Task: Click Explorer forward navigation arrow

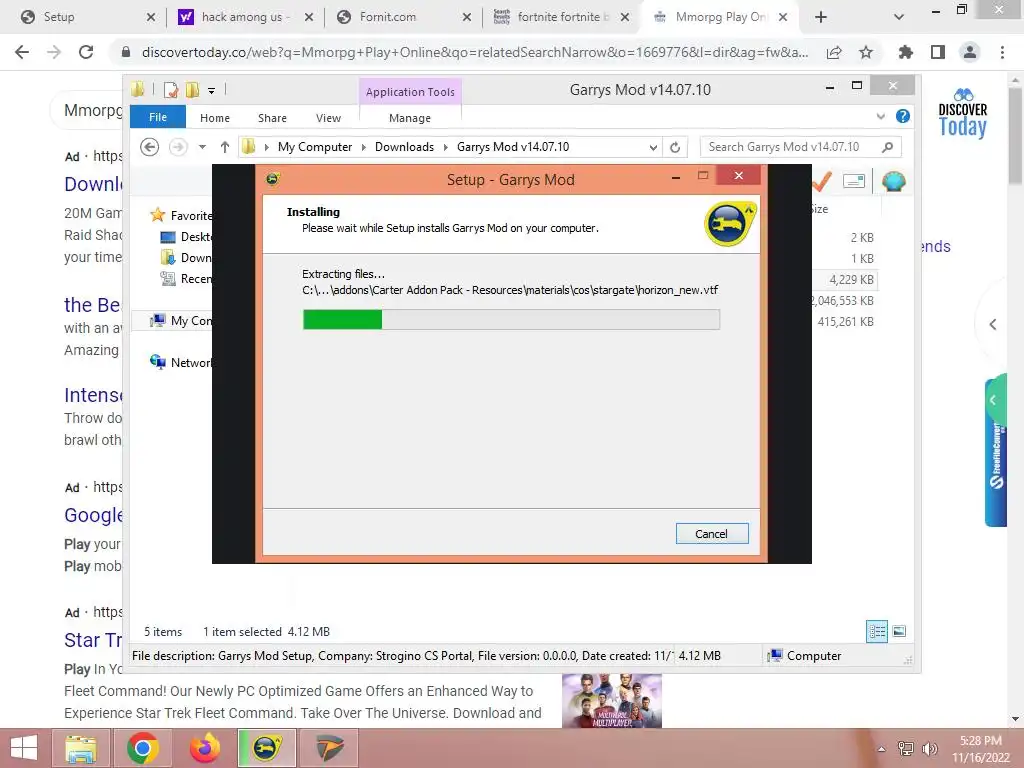Action: click(178, 147)
